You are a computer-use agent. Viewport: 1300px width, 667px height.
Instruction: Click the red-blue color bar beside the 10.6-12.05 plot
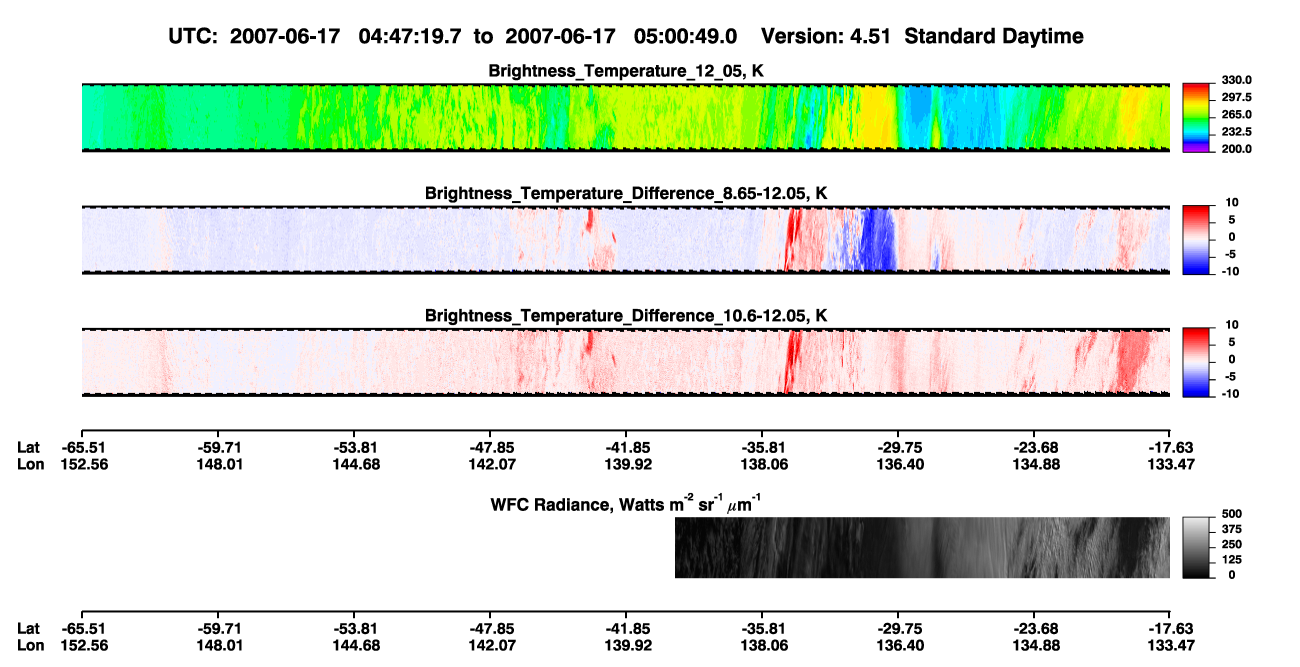pyautogui.click(x=1197, y=362)
